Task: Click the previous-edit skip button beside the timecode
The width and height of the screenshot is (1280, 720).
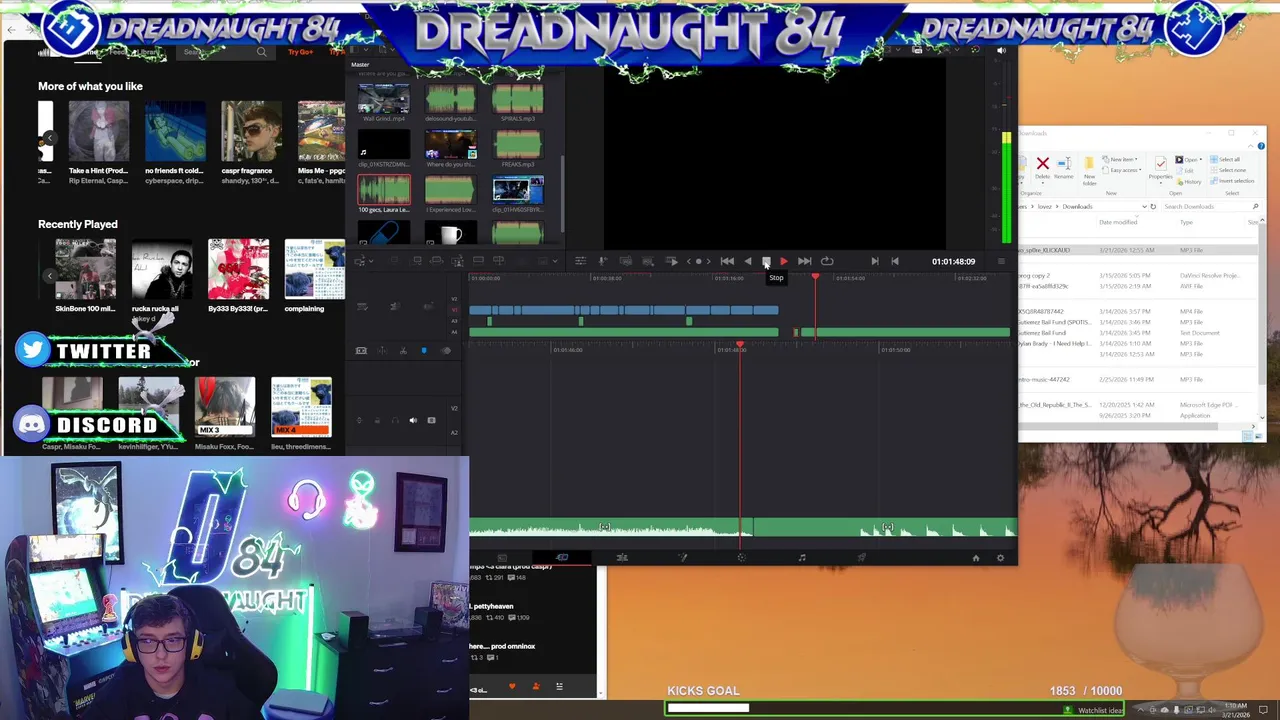Action: [x=895, y=261]
